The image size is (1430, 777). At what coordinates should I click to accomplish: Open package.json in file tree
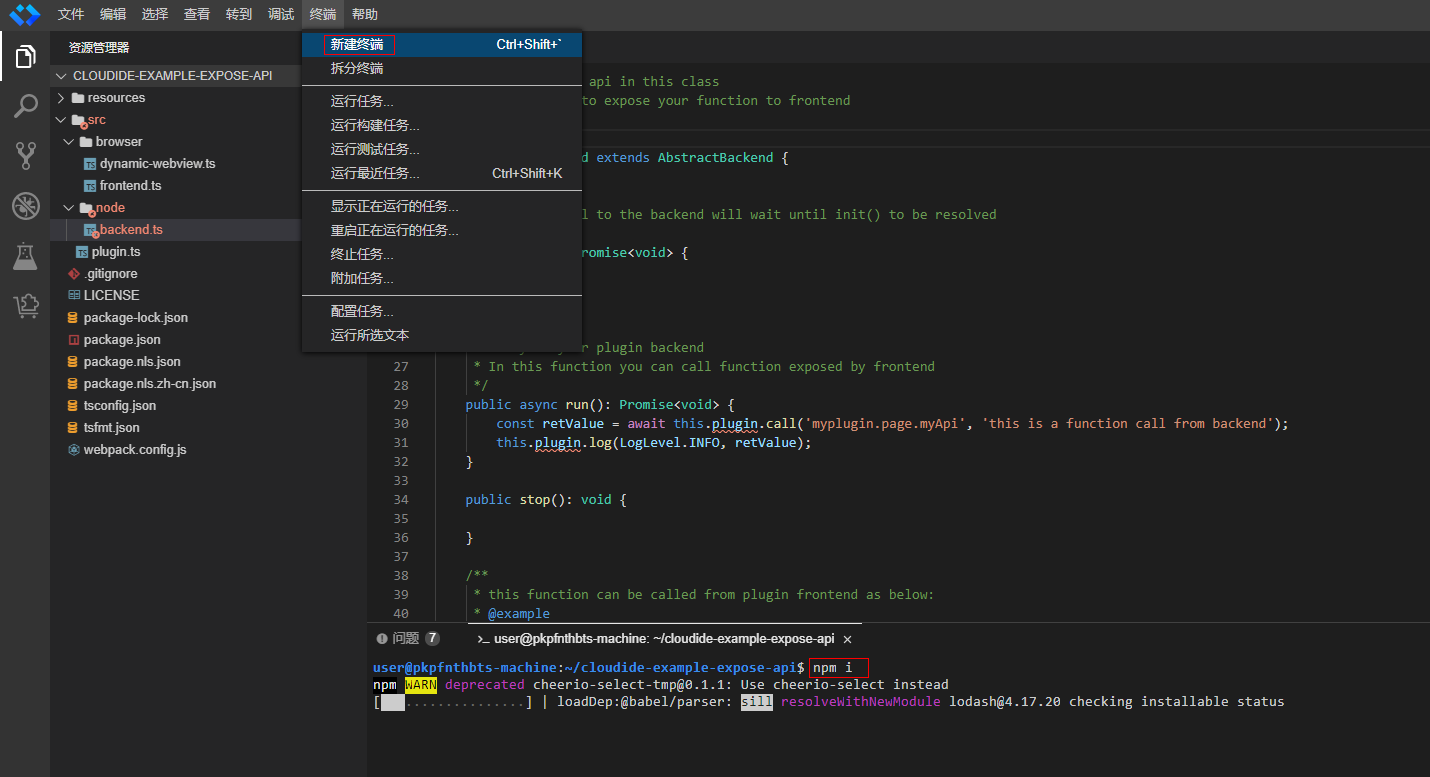tap(121, 340)
